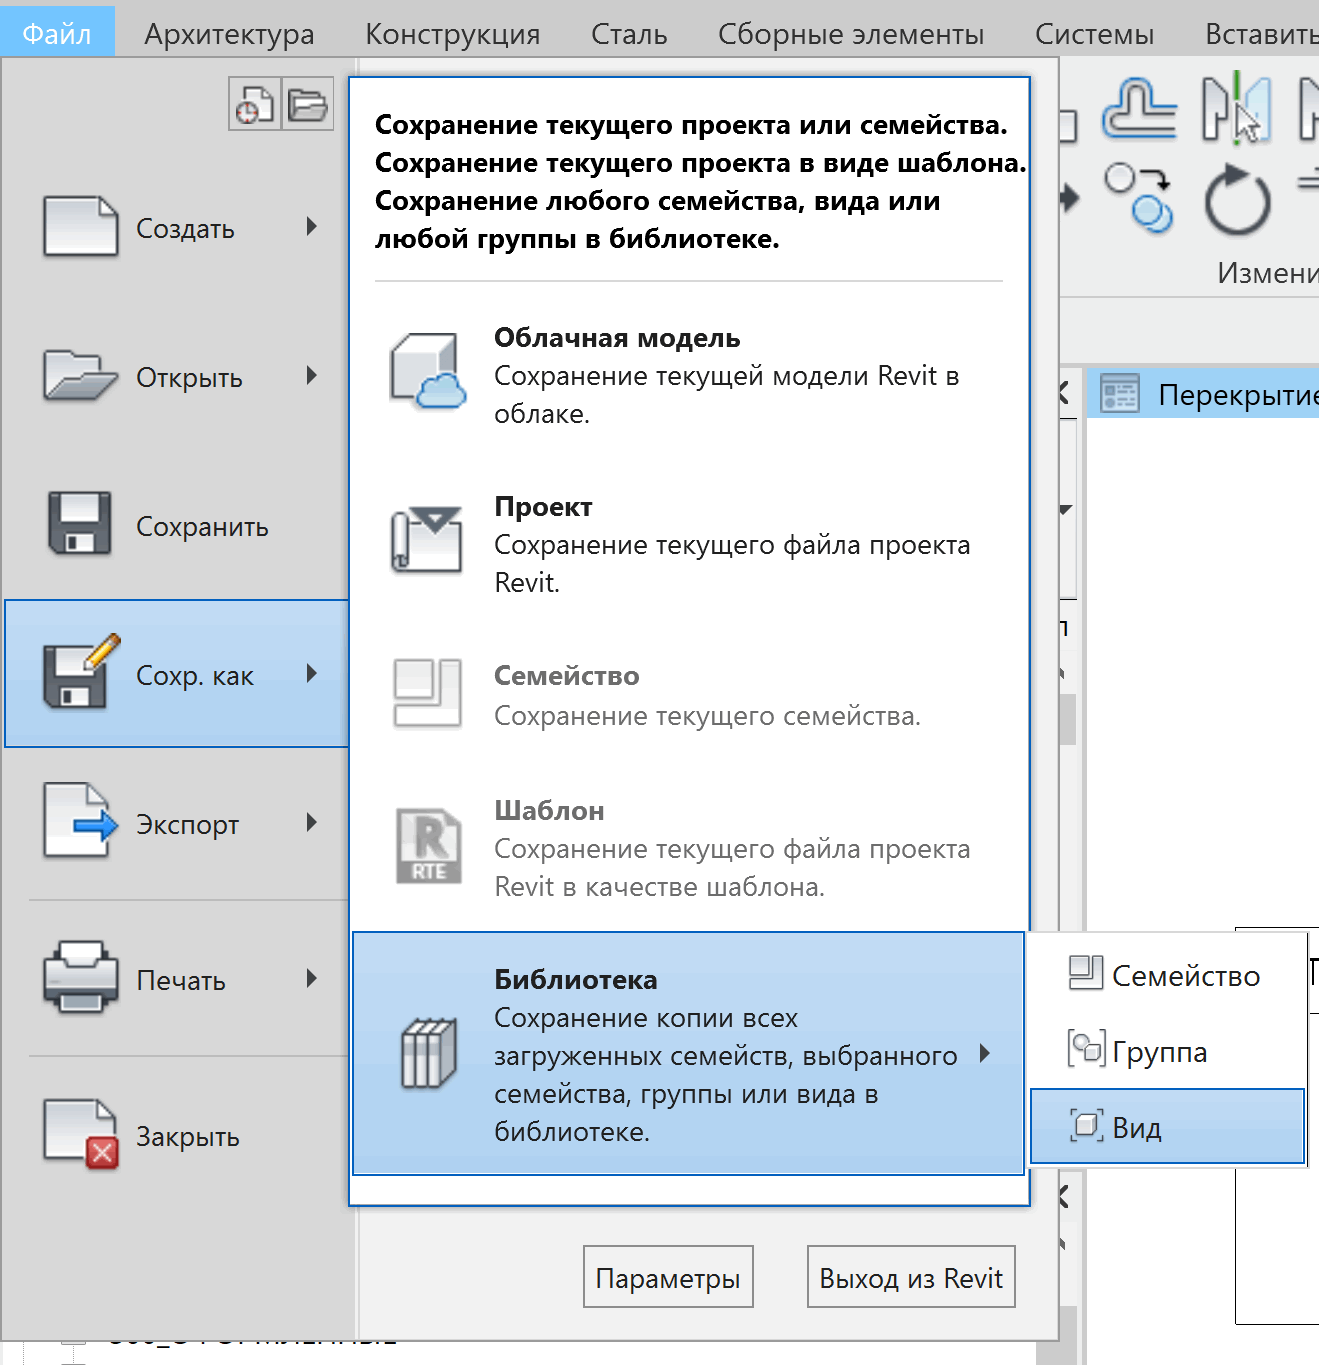This screenshot has height=1365, width=1319.
Task: Click the Перекрытие type icon in Properties
Action: (x=1120, y=393)
